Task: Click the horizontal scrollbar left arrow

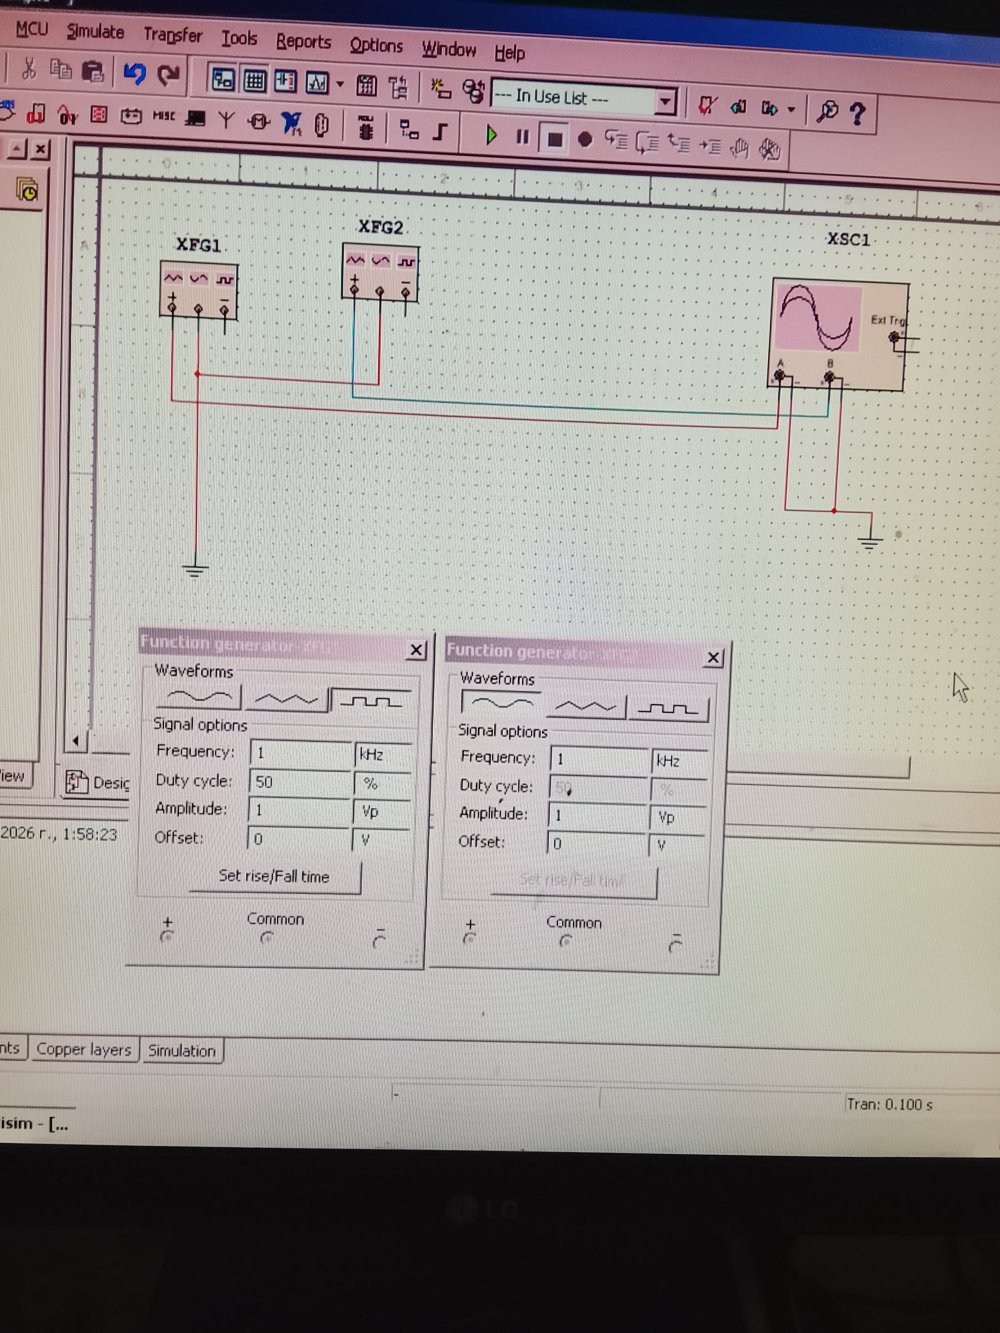Action: (76, 741)
